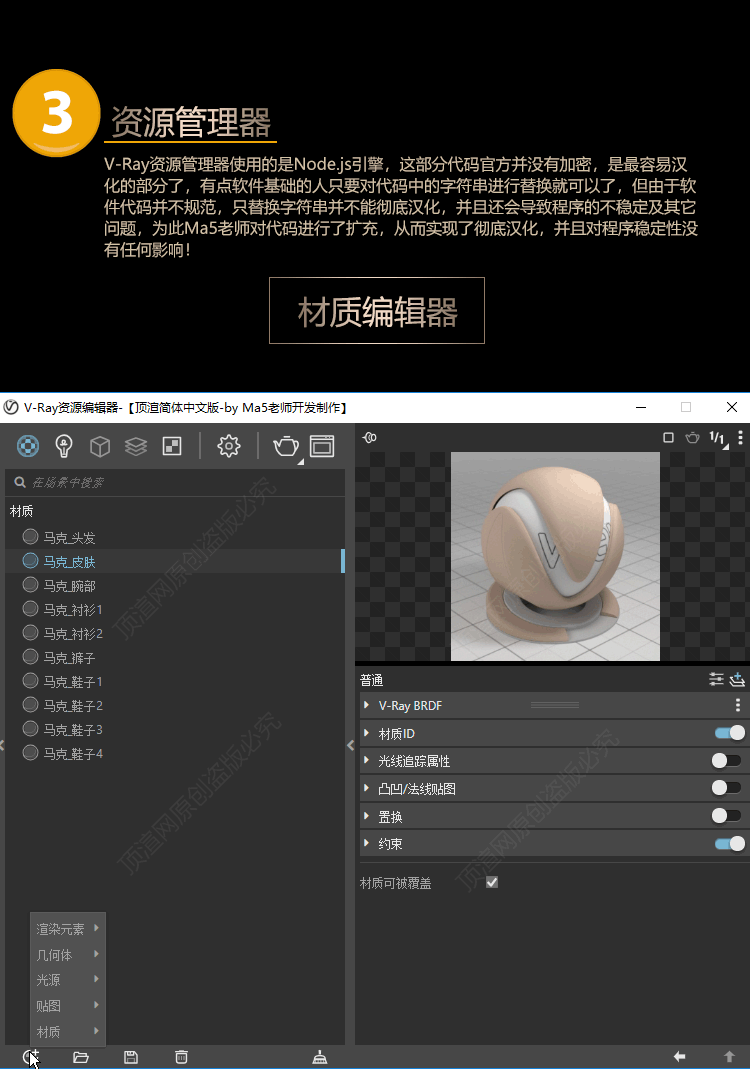Click the add asset button at bottom
Screen dimensions: 750x1069
(x=31, y=1057)
